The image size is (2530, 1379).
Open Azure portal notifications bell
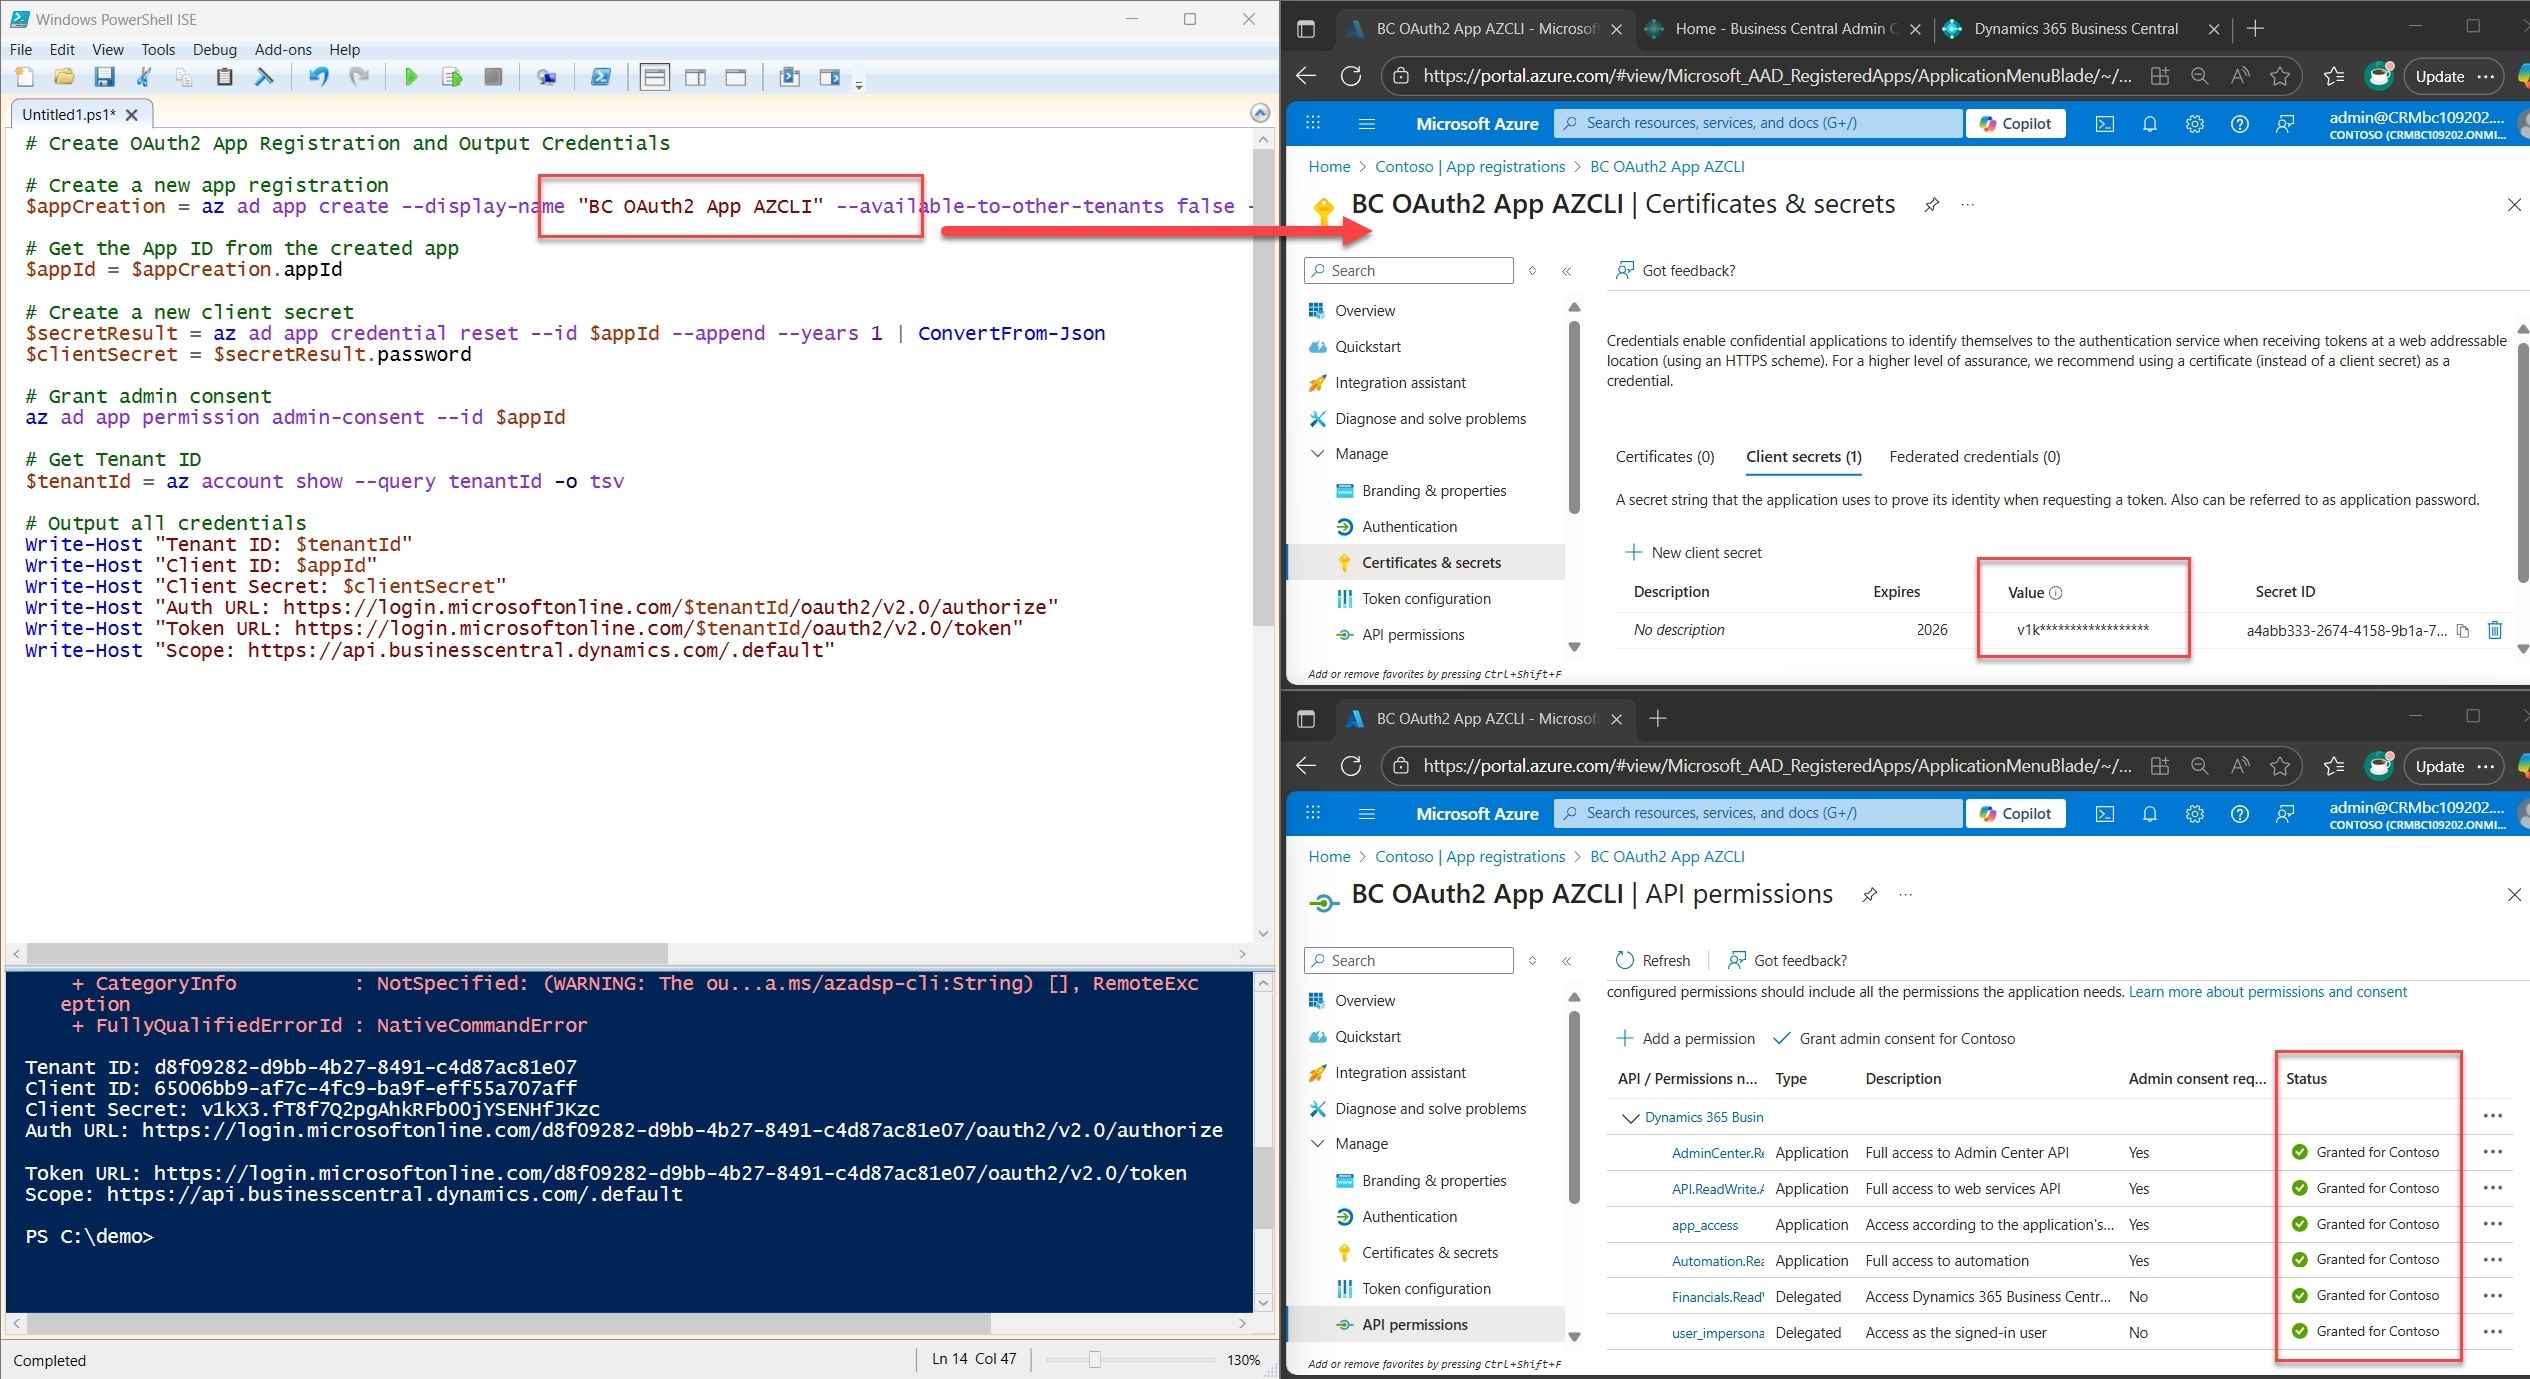pyautogui.click(x=2150, y=123)
